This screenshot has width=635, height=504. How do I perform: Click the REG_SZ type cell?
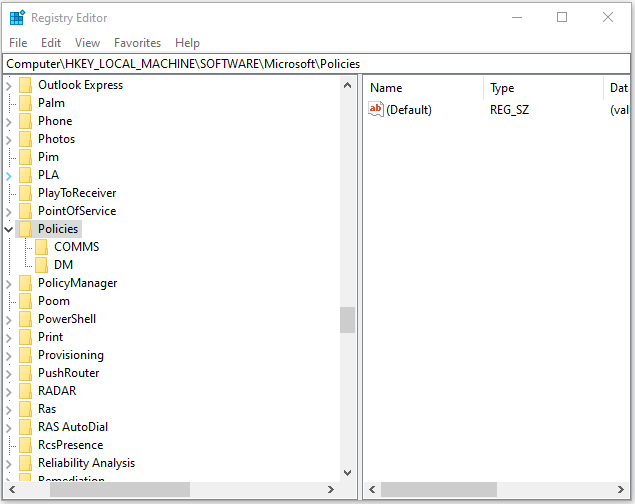tap(509, 110)
